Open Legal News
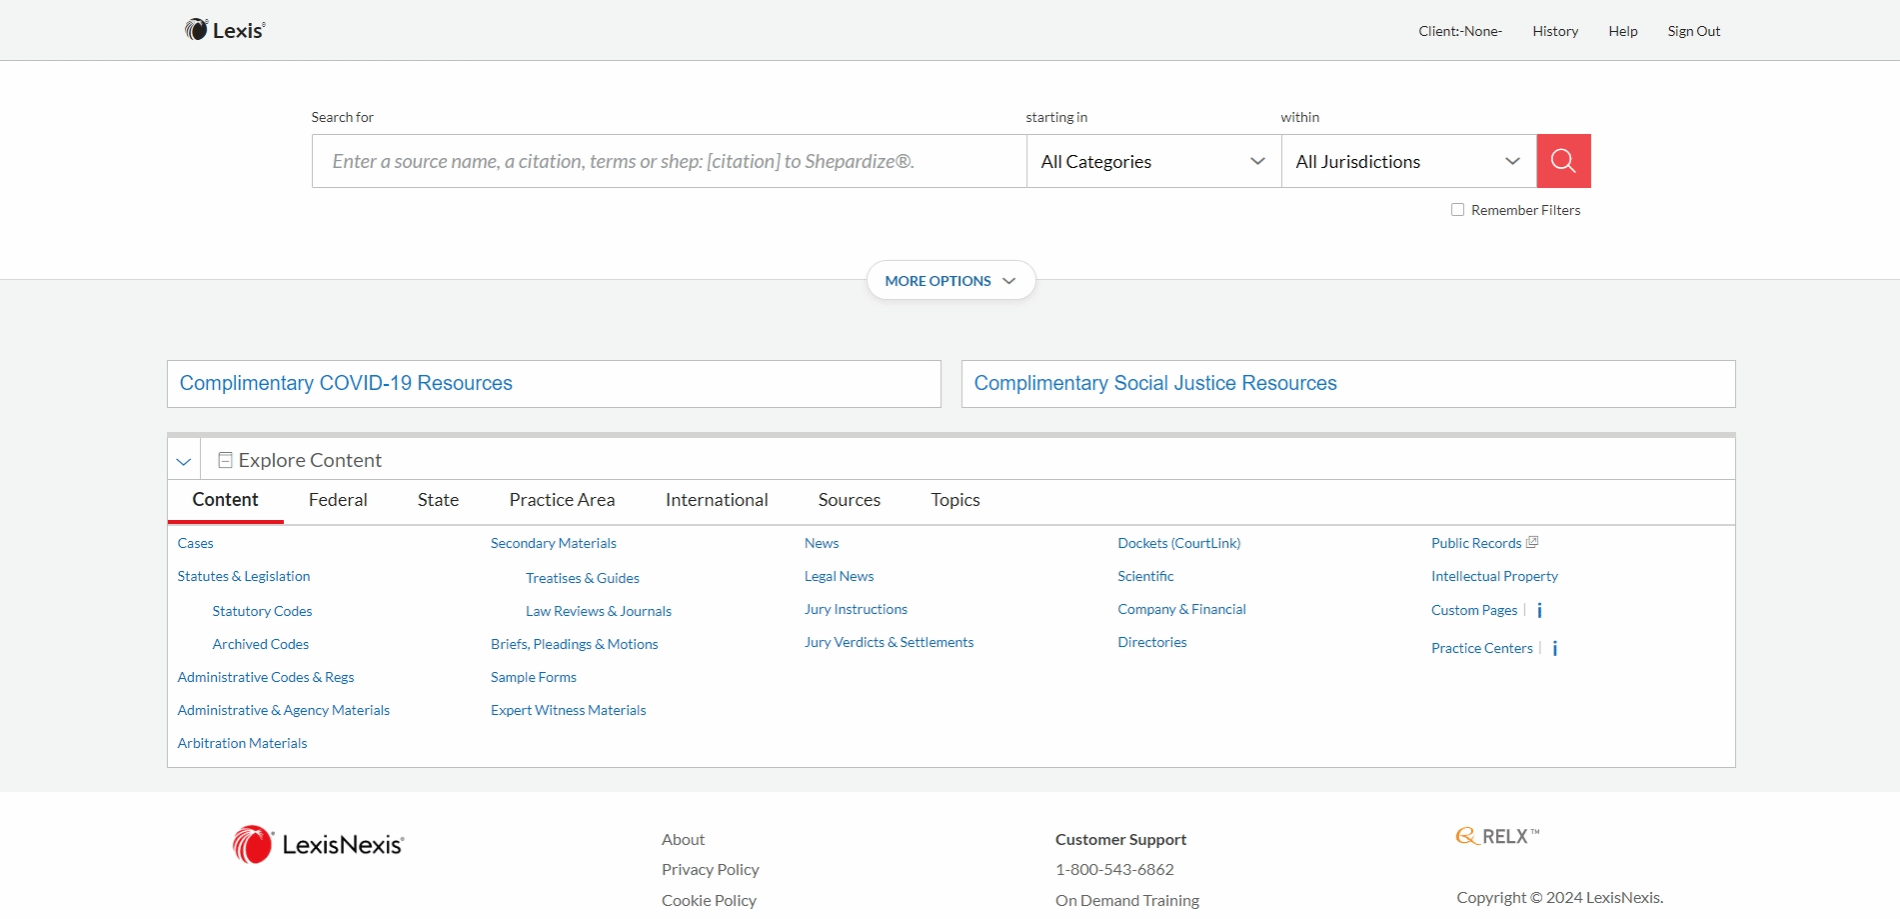 point(839,576)
